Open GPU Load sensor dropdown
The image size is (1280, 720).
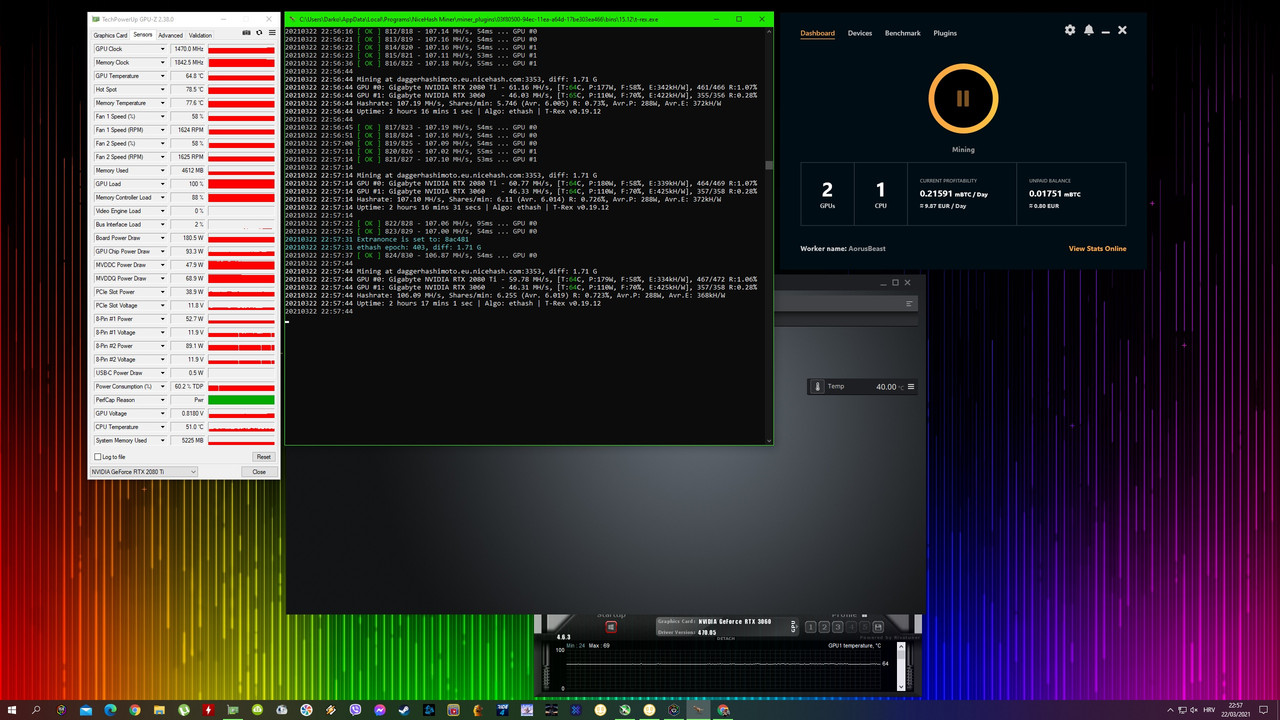(x=163, y=184)
